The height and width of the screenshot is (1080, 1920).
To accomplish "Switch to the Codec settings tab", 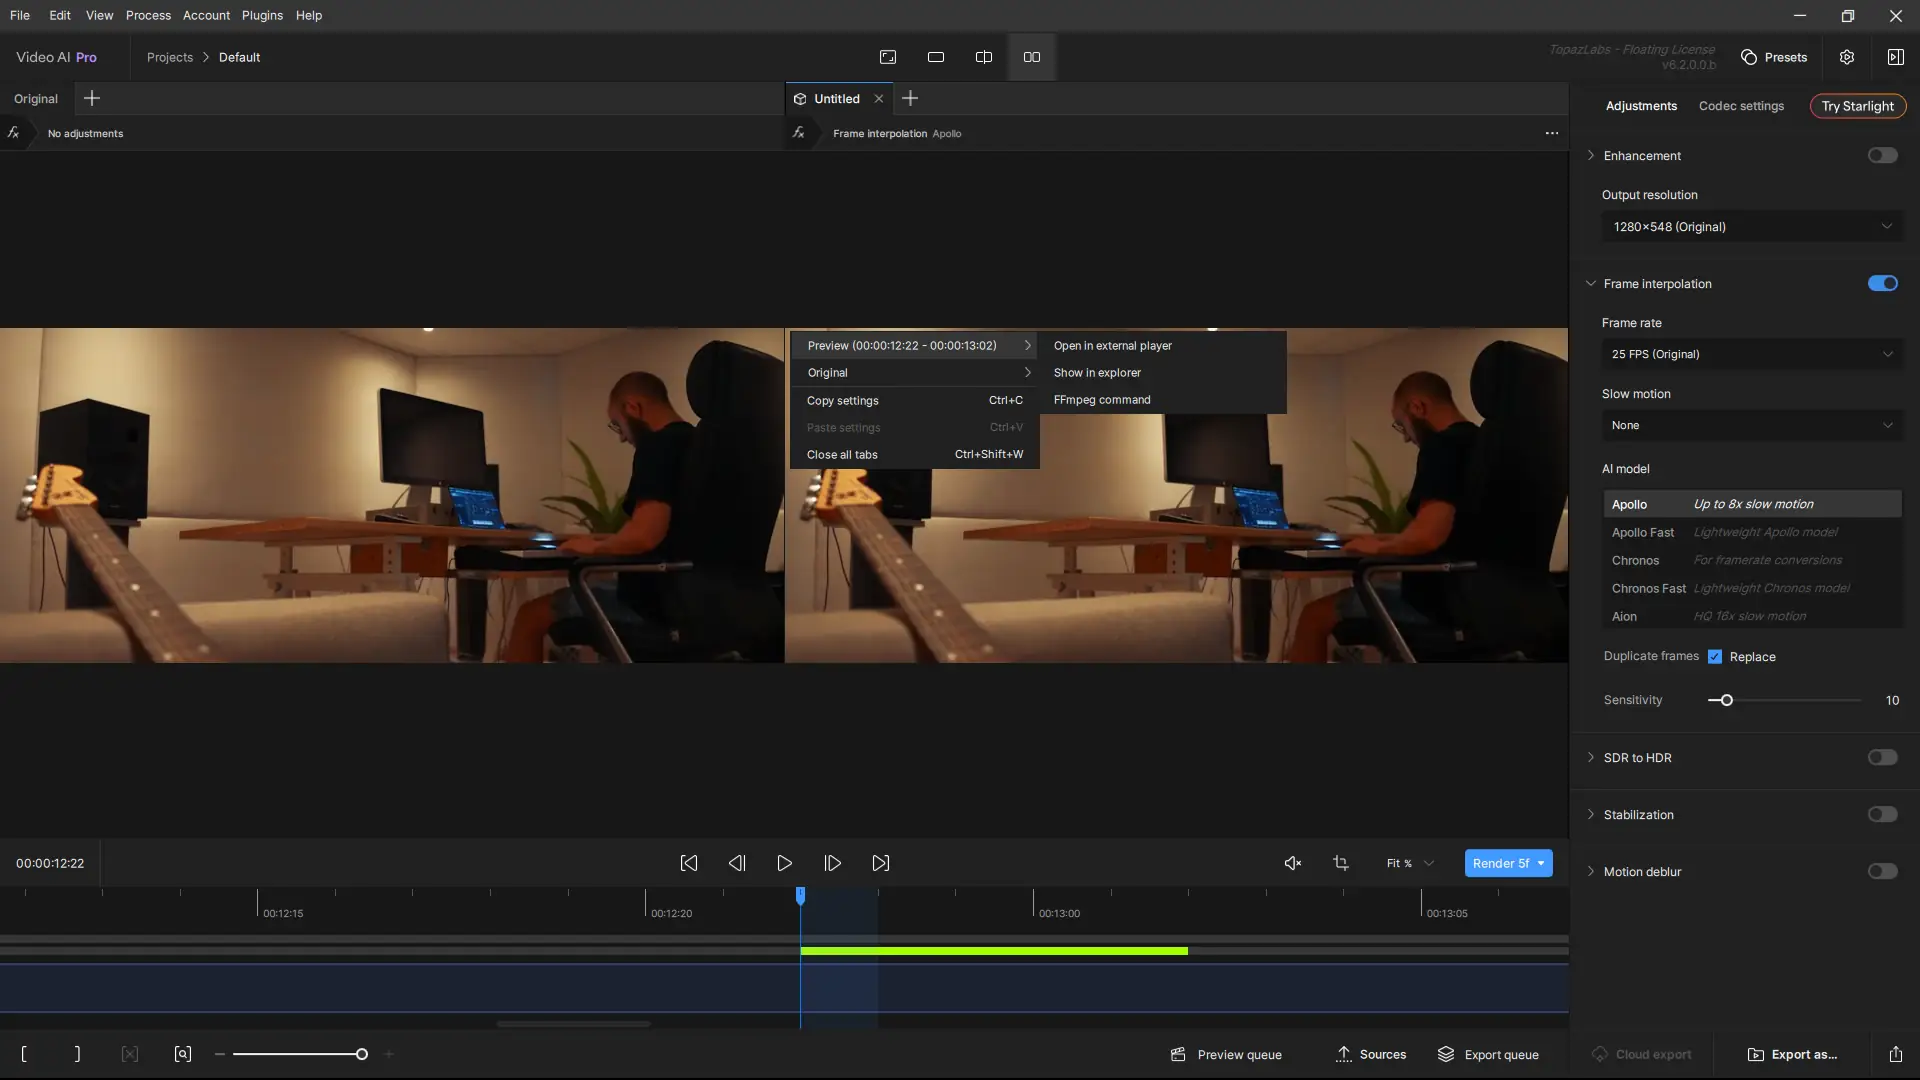I will point(1740,106).
